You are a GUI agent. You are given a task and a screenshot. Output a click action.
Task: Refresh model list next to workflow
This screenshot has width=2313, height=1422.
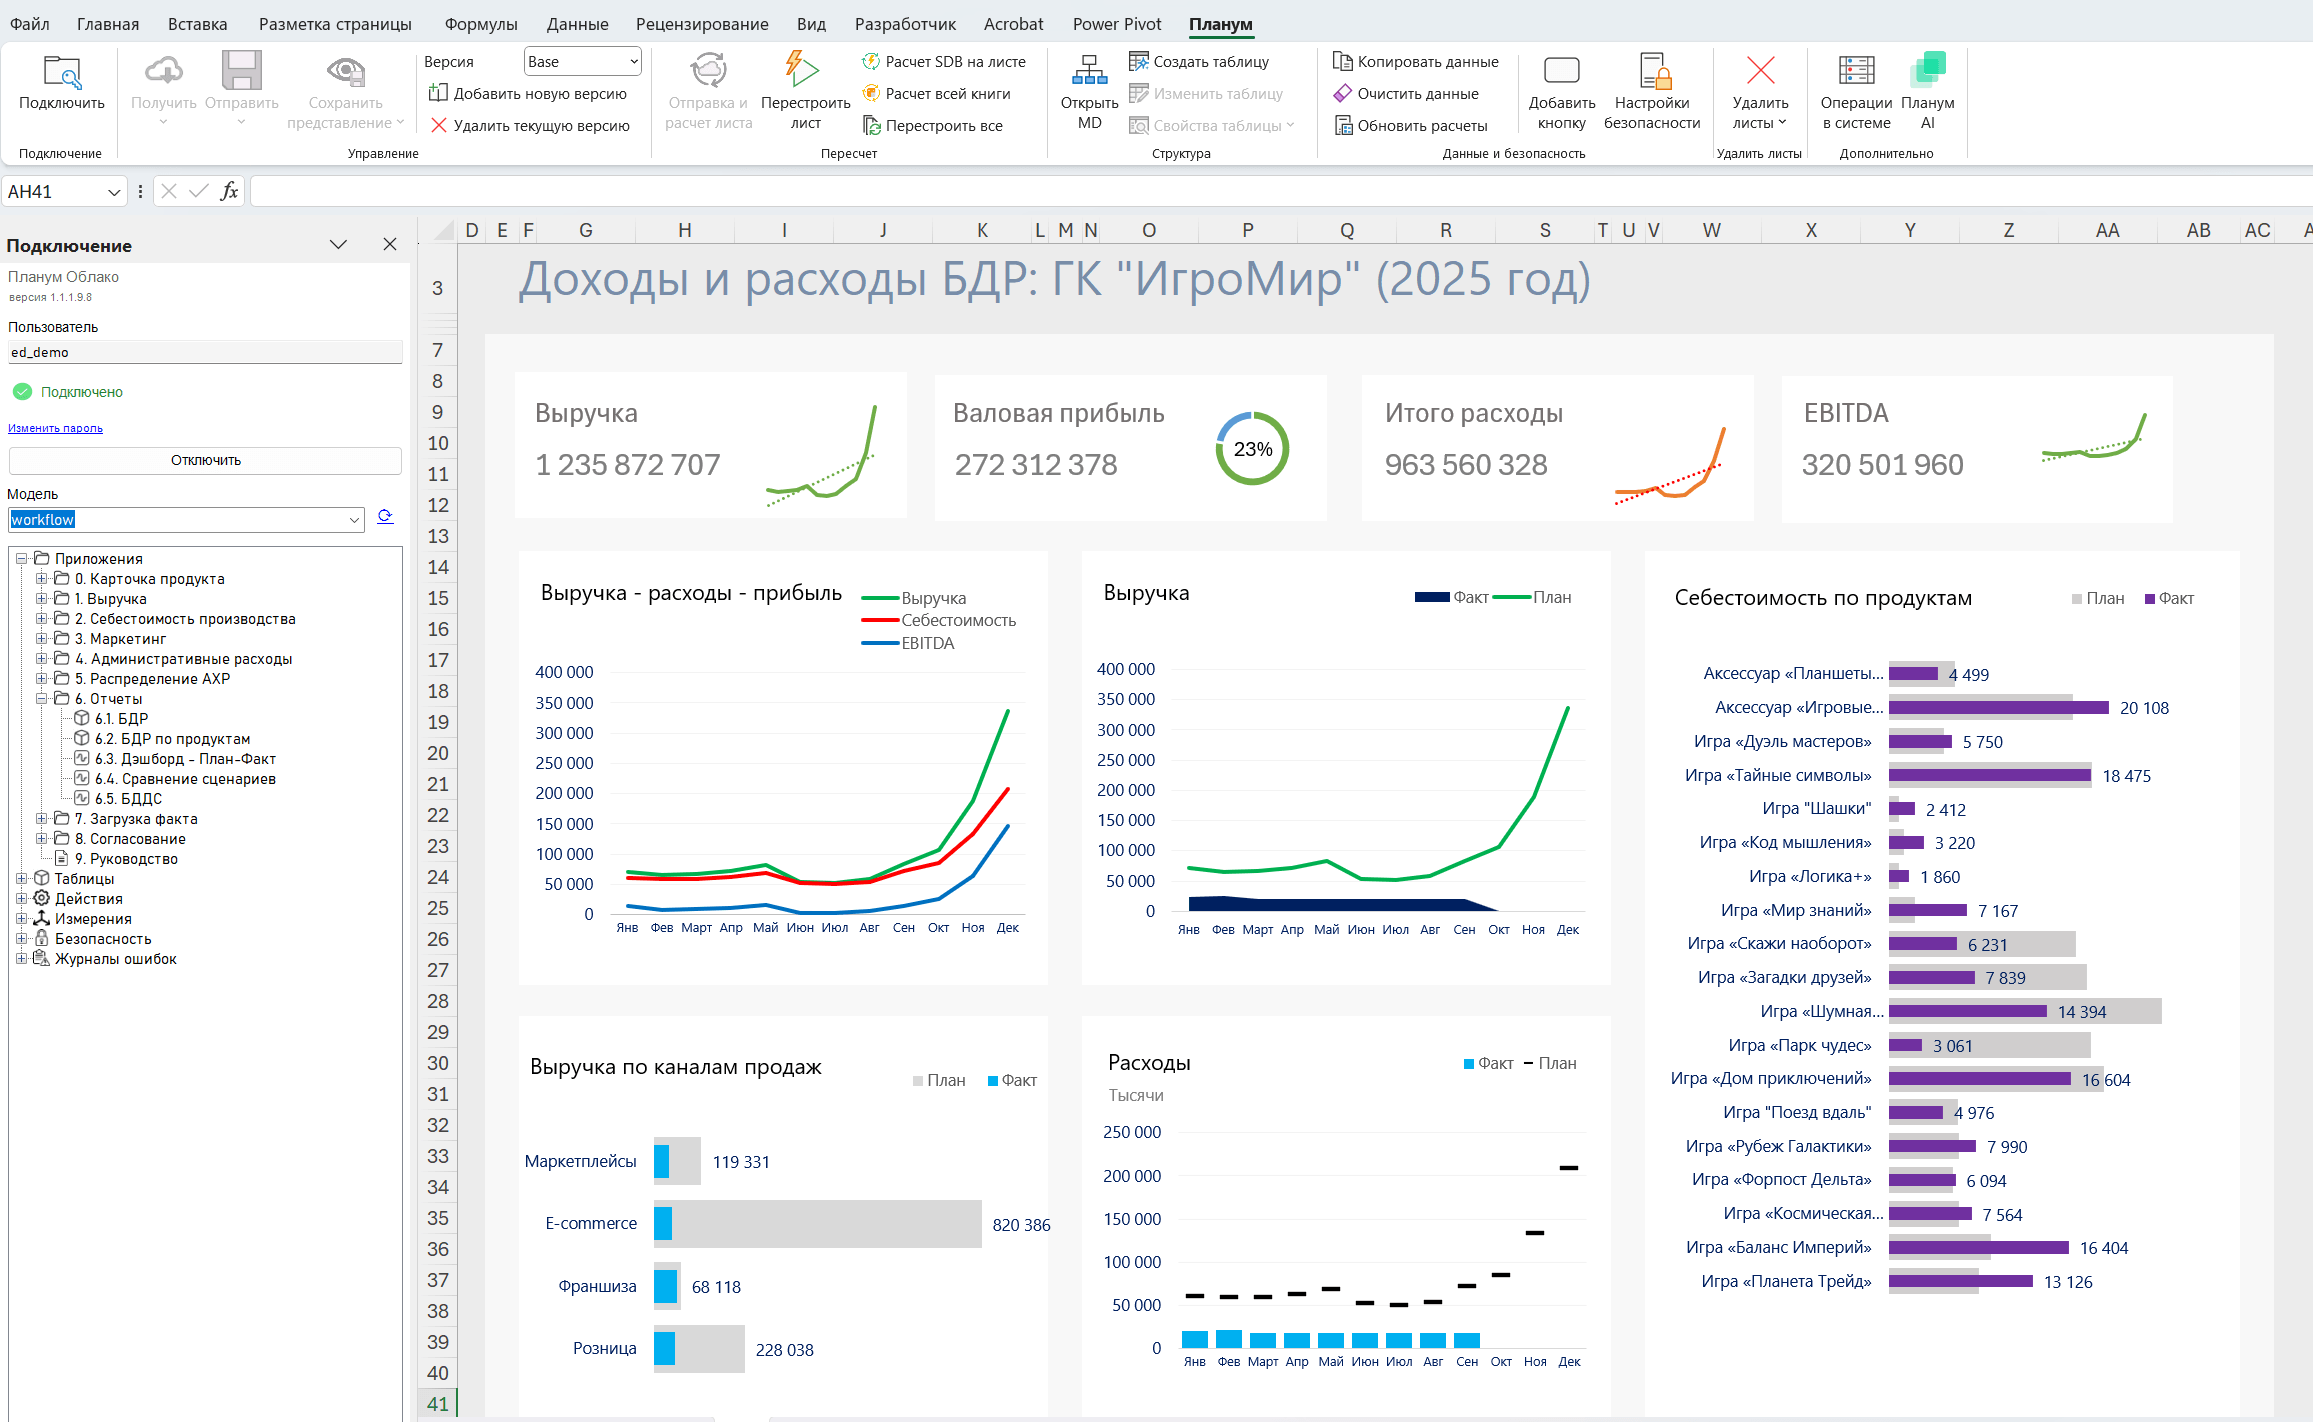click(385, 517)
